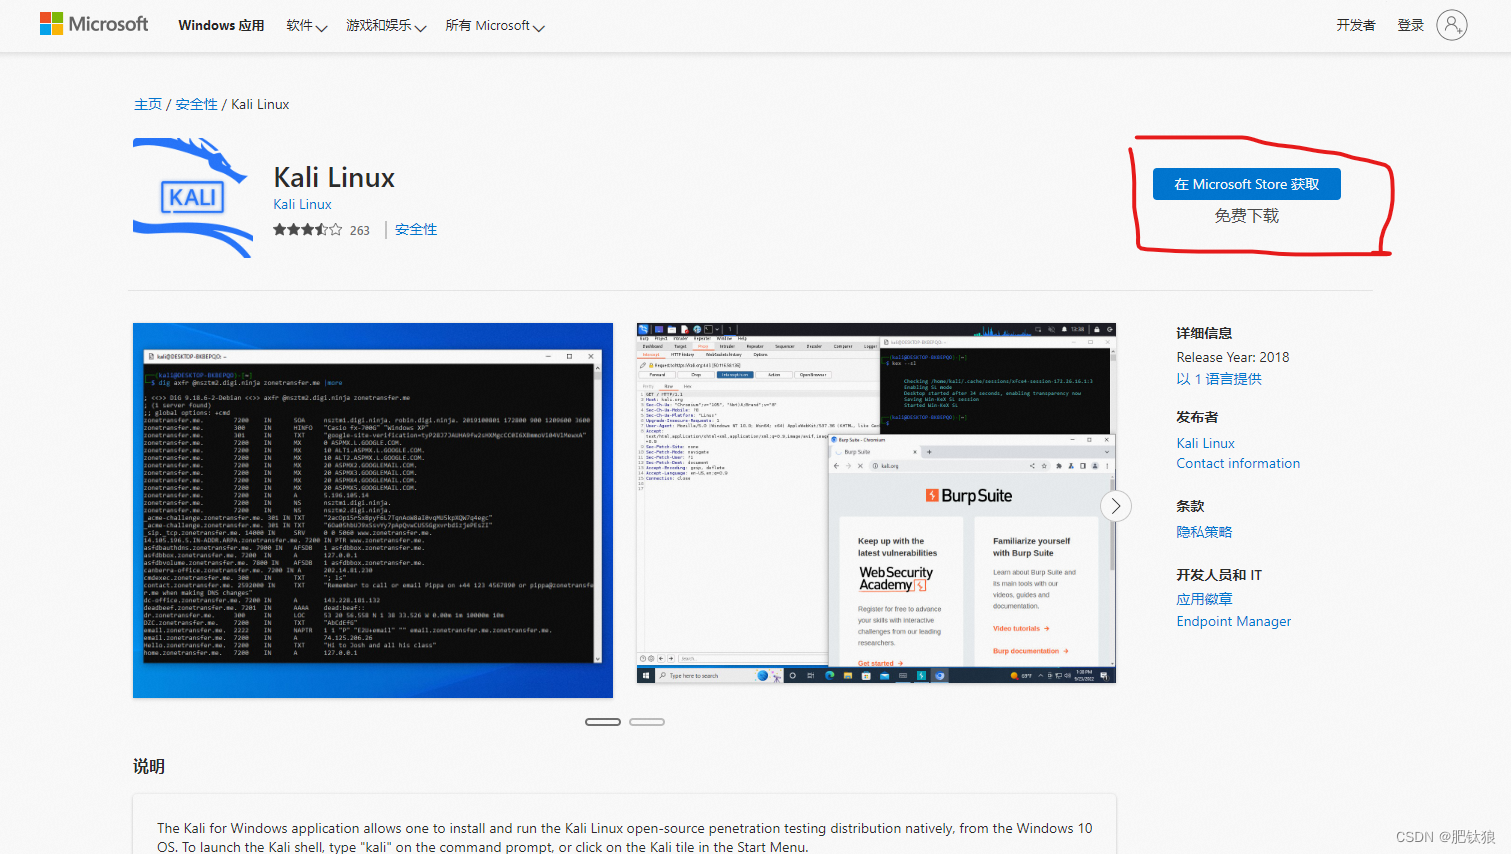Click the Microsoft logo in the header

point(94,24)
